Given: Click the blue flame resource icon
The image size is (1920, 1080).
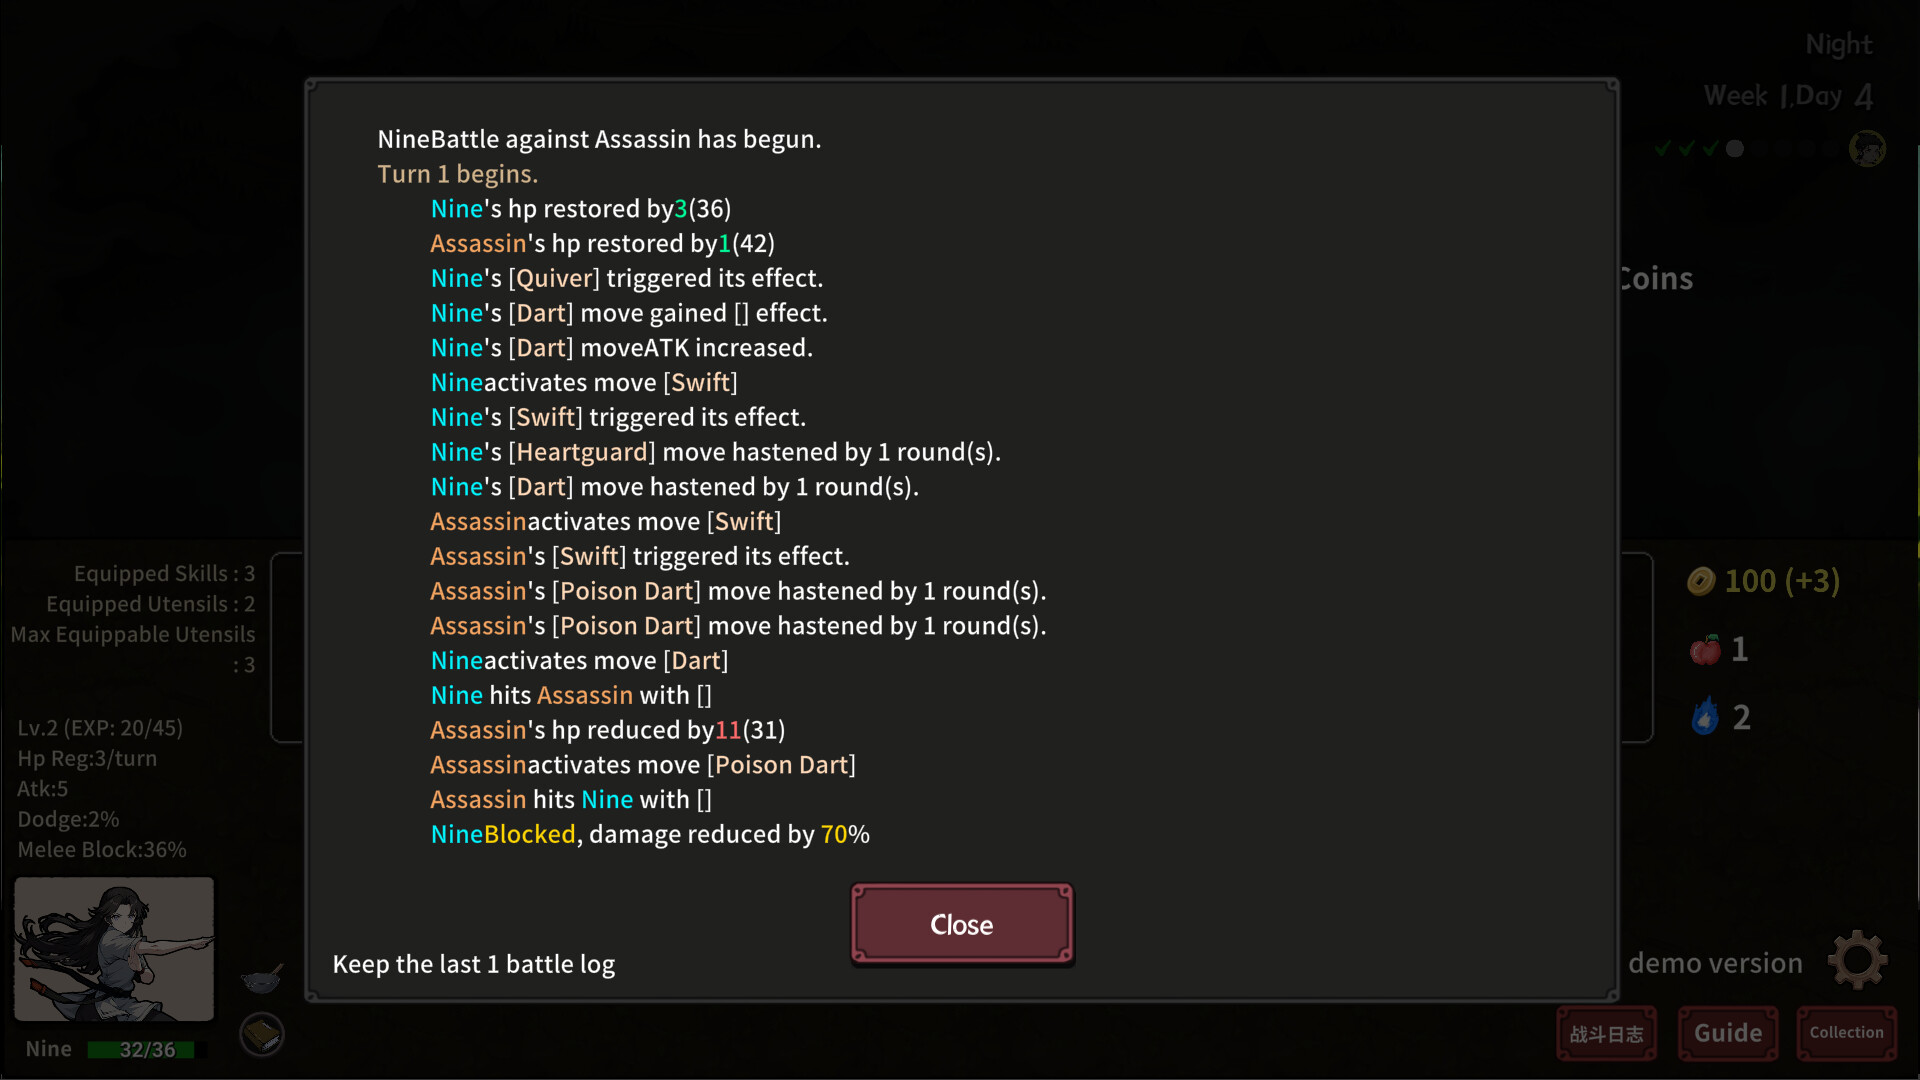Looking at the screenshot, I should point(1705,716).
